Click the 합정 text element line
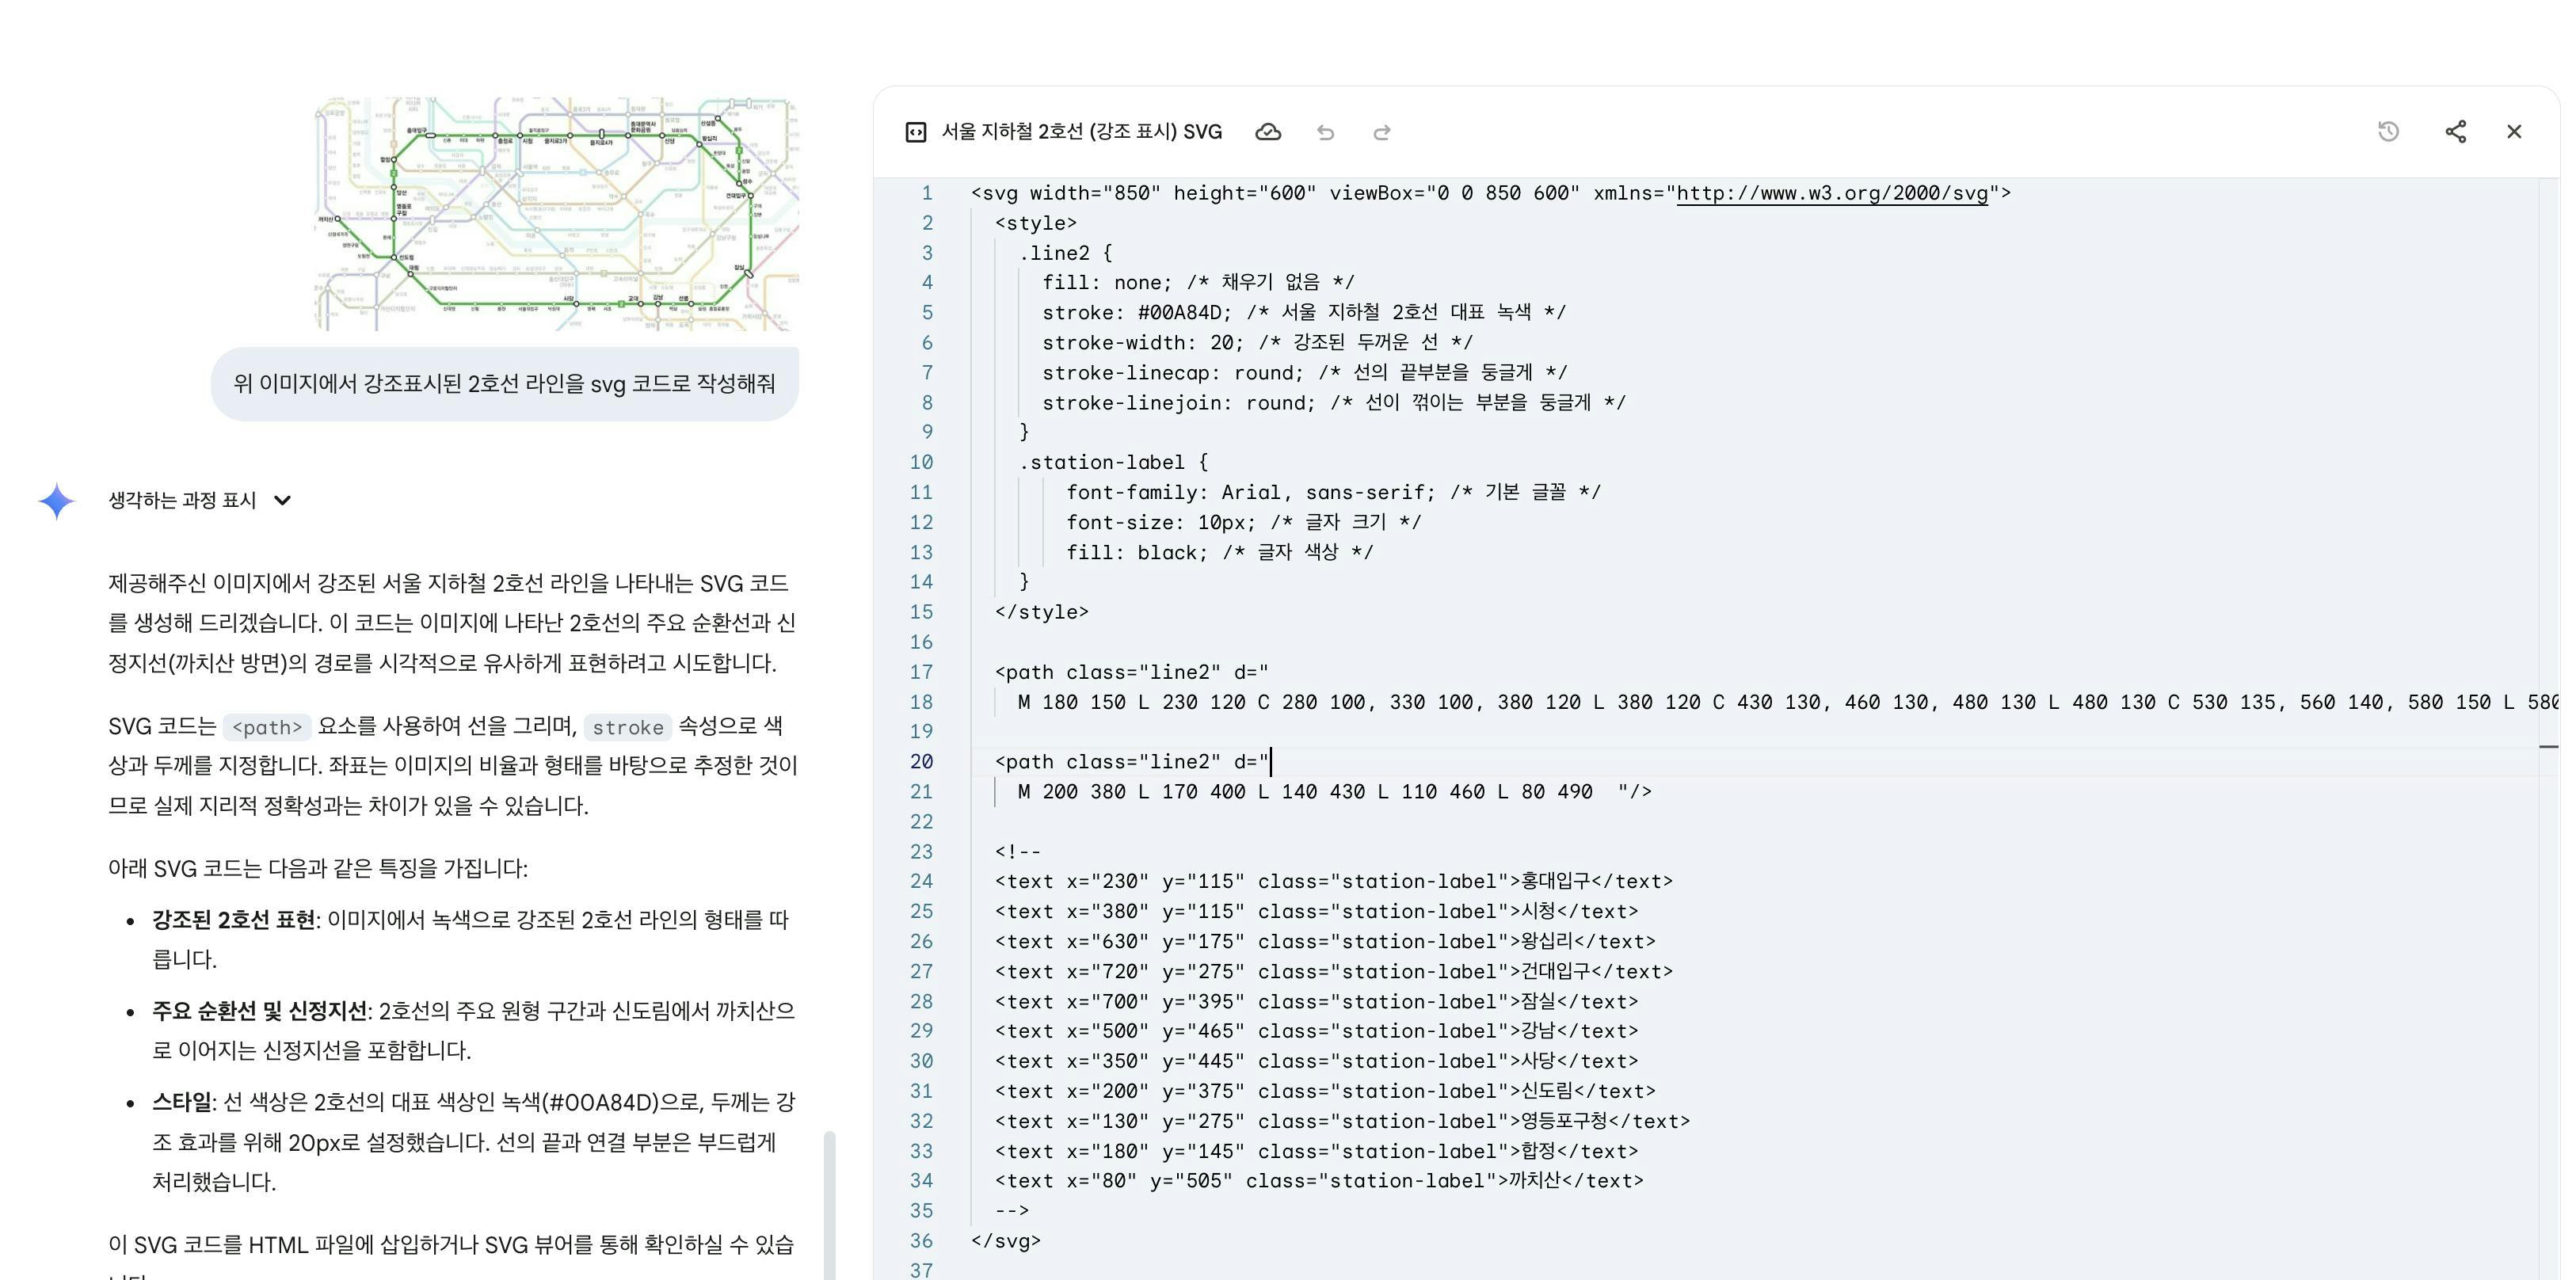 (1316, 1151)
